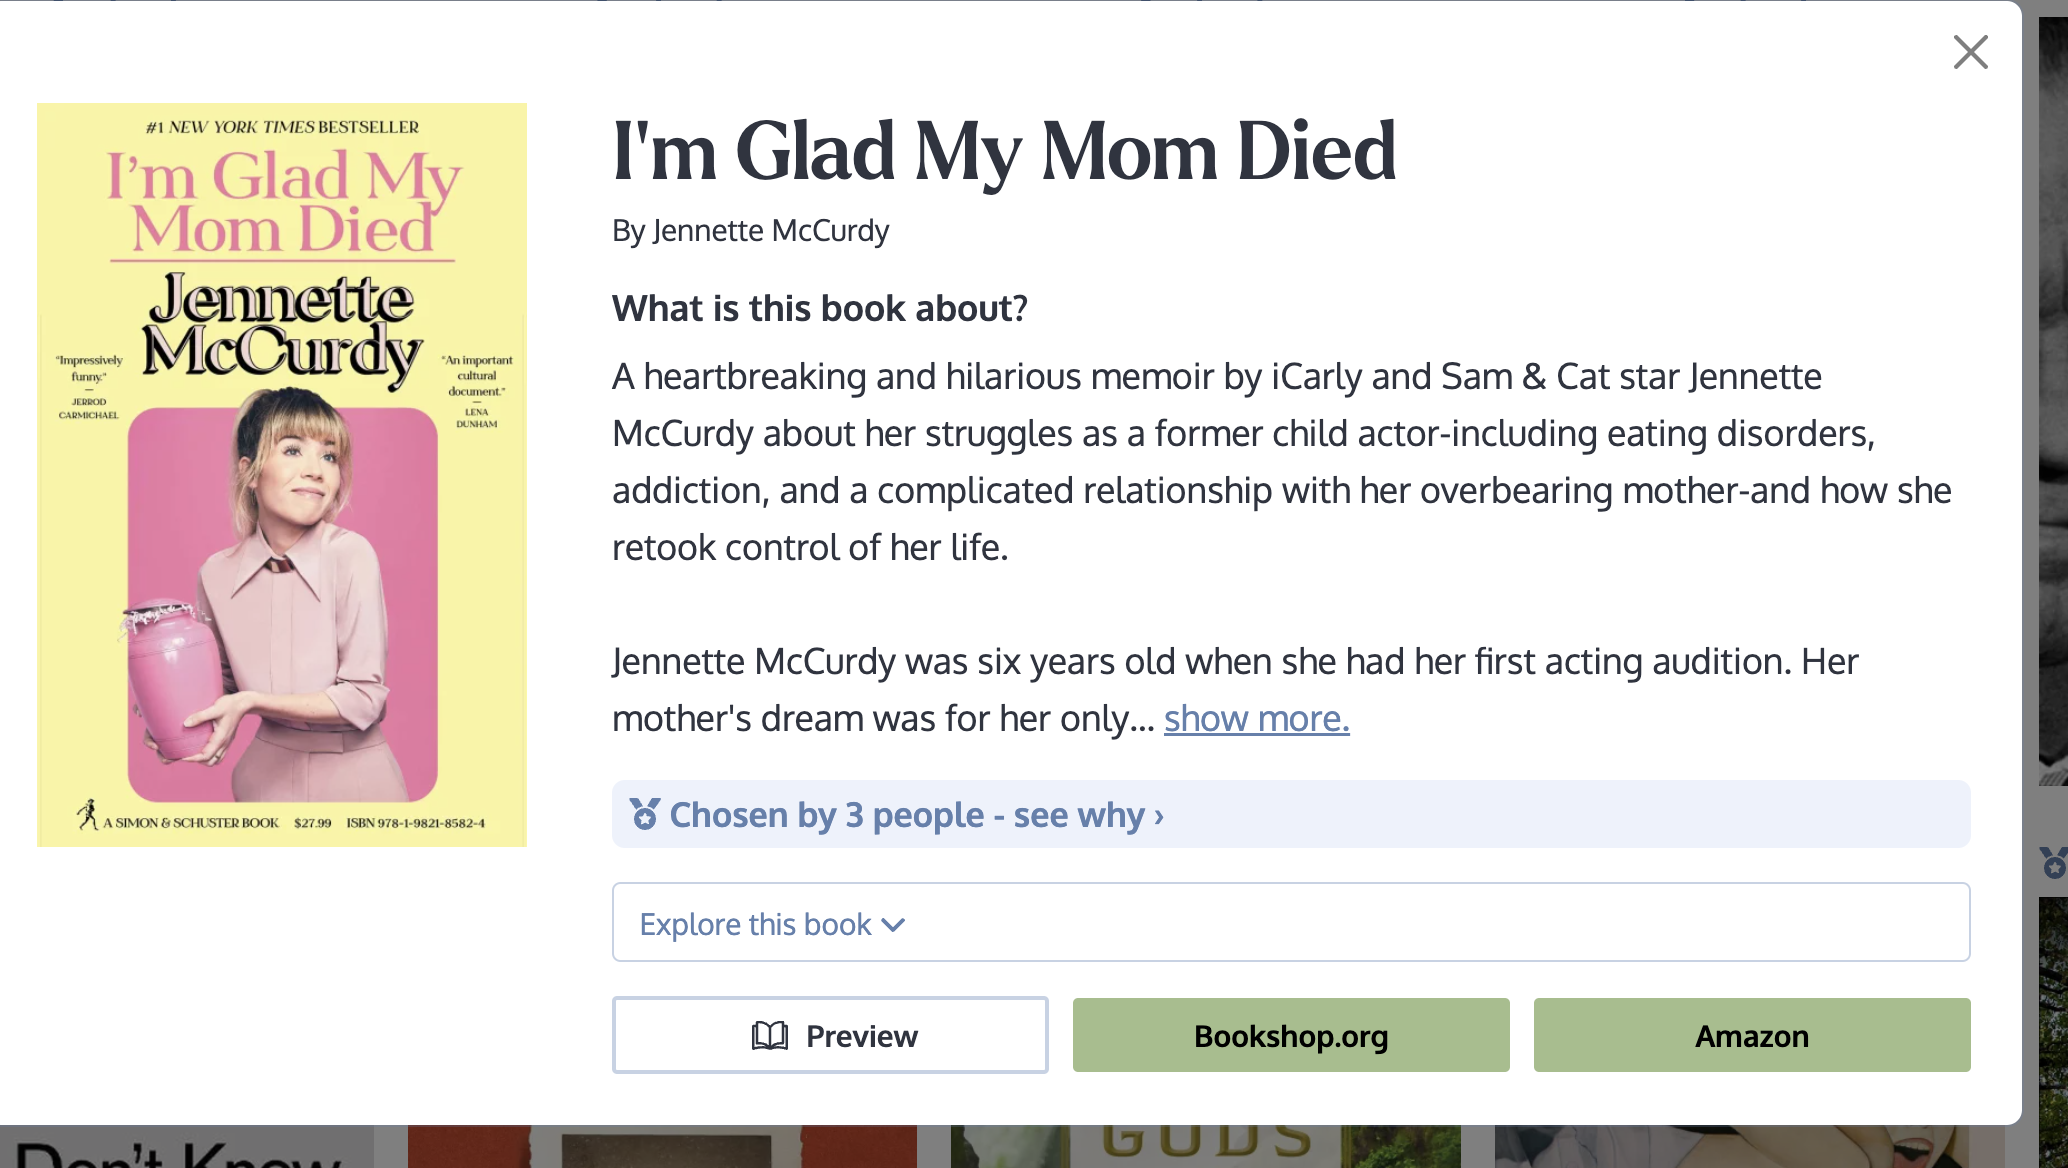Click the medal icon behind the popup's right edge
2068x1168 pixels.
pyautogui.click(x=2053, y=862)
